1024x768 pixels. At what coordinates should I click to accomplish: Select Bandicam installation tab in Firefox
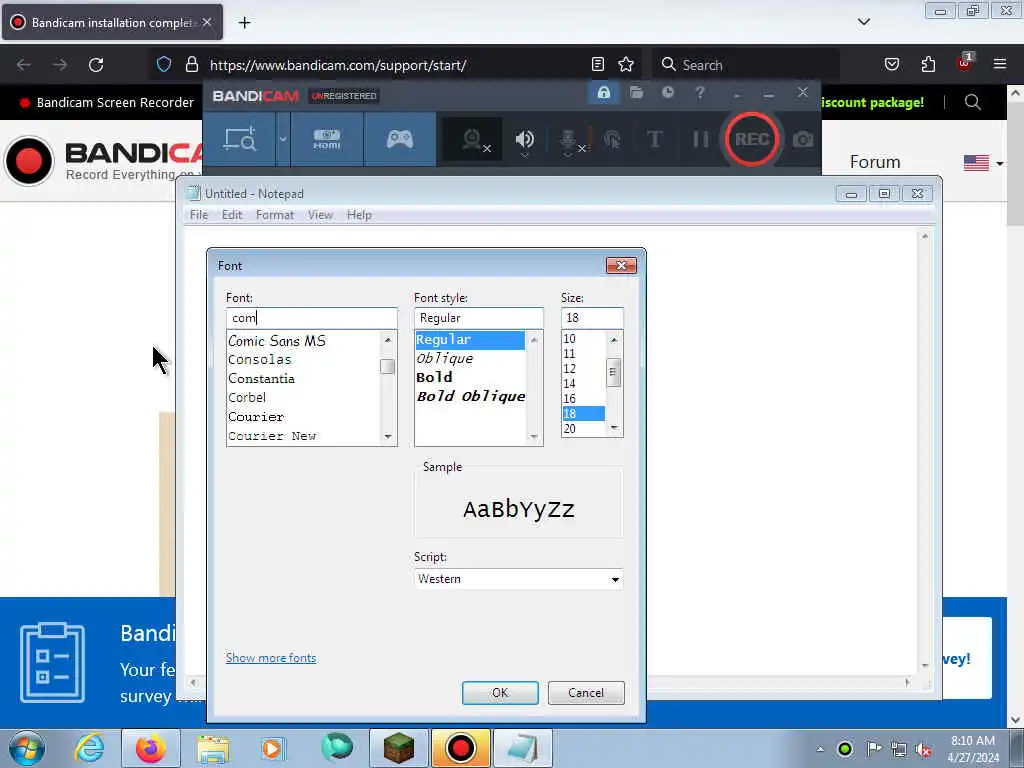[x=112, y=22]
